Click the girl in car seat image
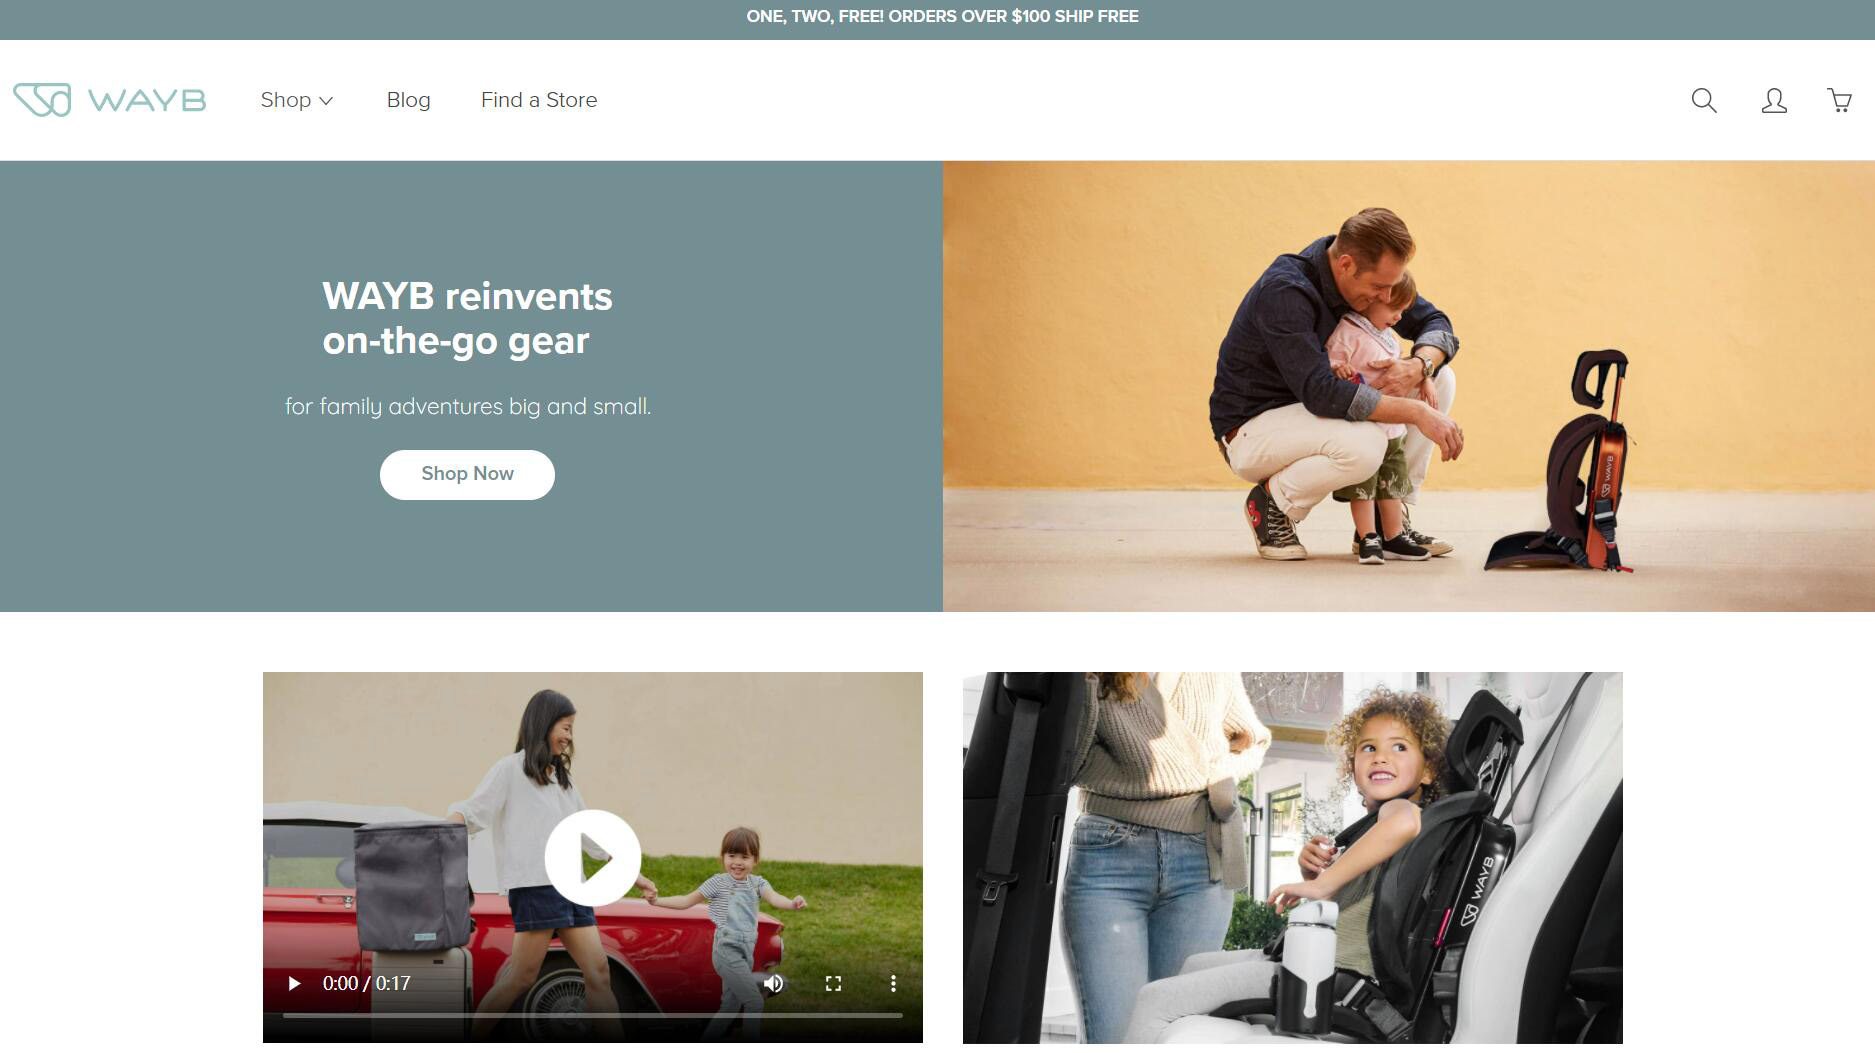Viewport: 1875px width, 1053px height. [x=1292, y=858]
